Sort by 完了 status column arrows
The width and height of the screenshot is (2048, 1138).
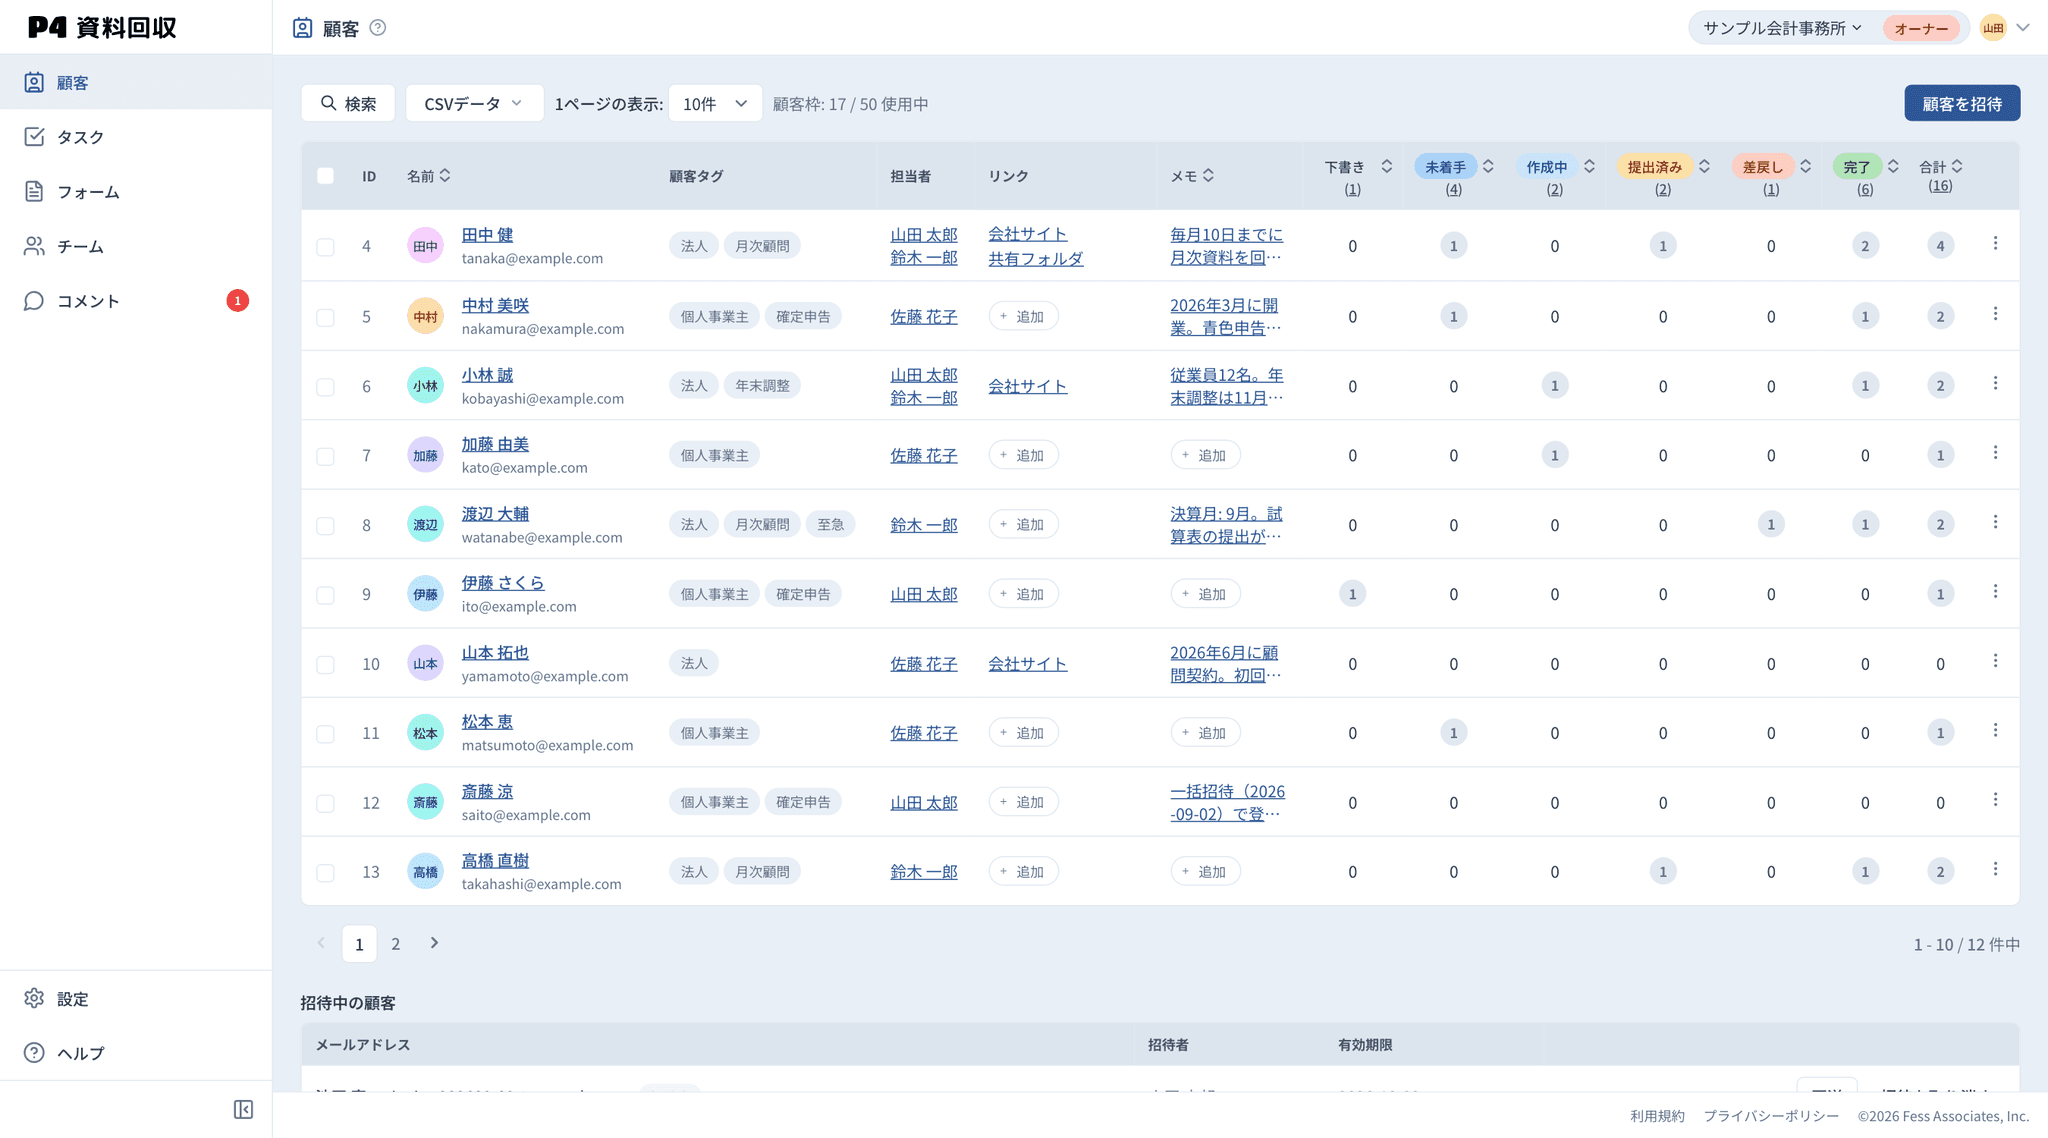pyautogui.click(x=1893, y=166)
